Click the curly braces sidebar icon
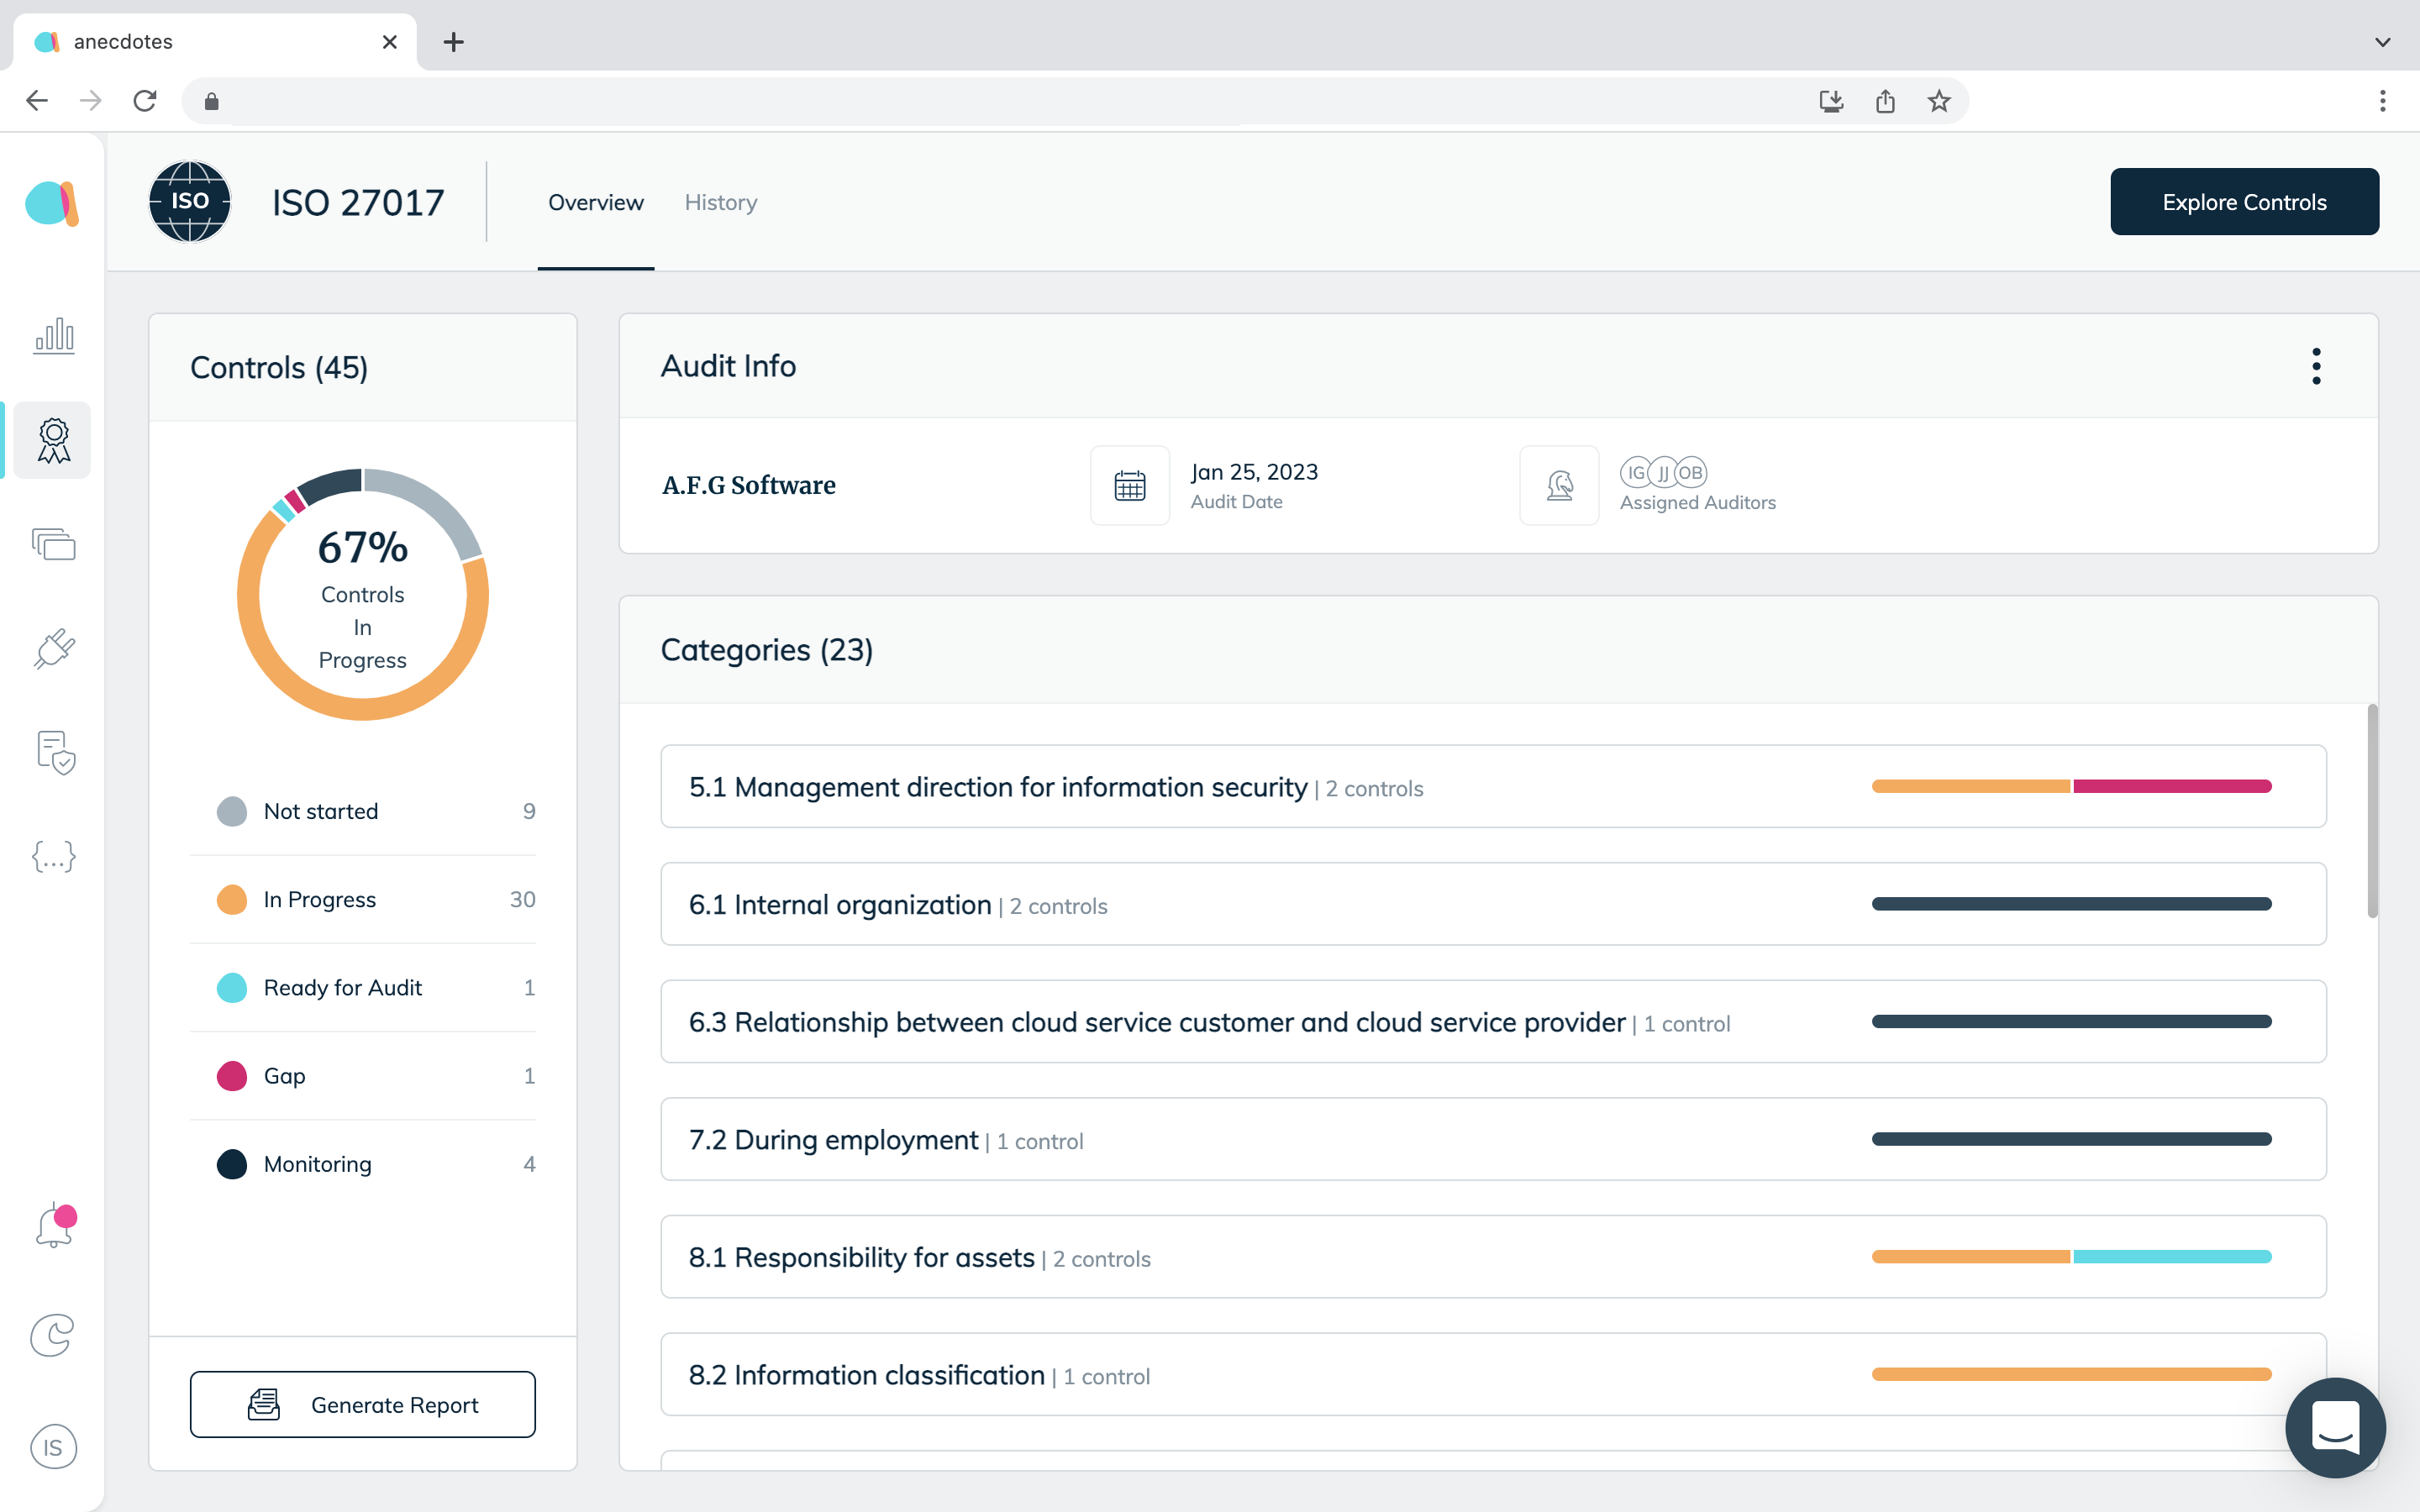2420x1512 pixels. [54, 857]
